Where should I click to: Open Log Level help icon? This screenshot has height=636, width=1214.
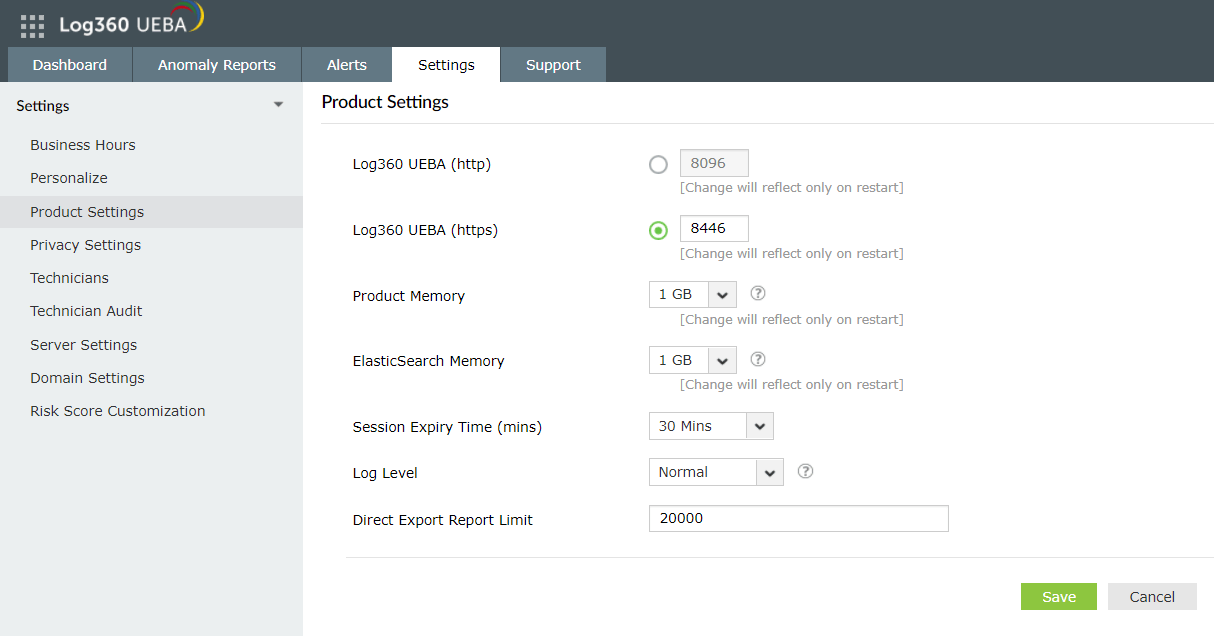click(x=805, y=471)
